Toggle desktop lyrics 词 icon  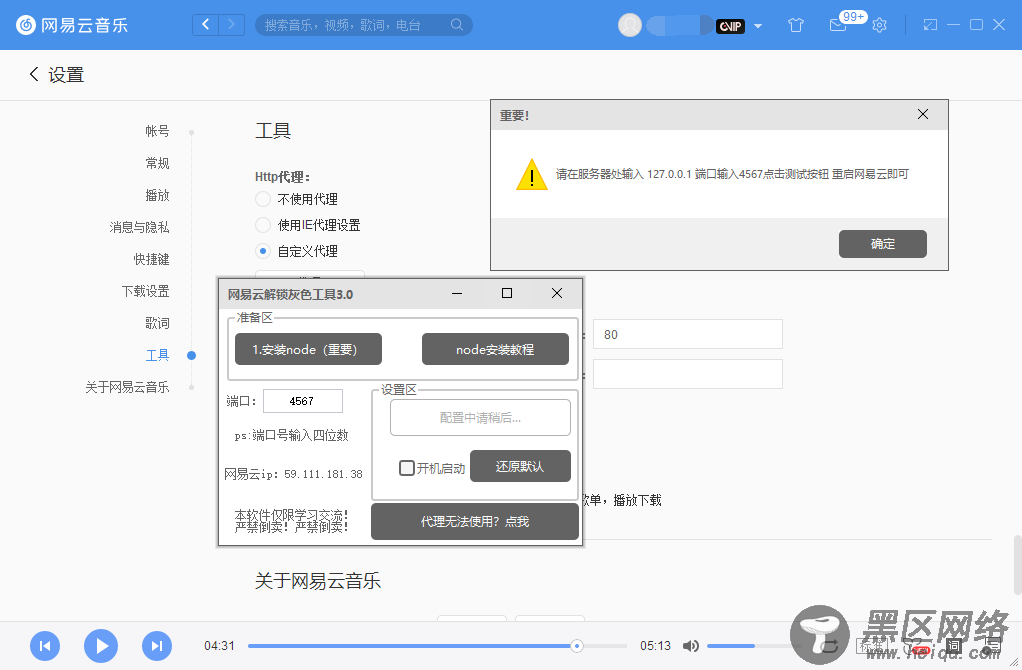954,646
